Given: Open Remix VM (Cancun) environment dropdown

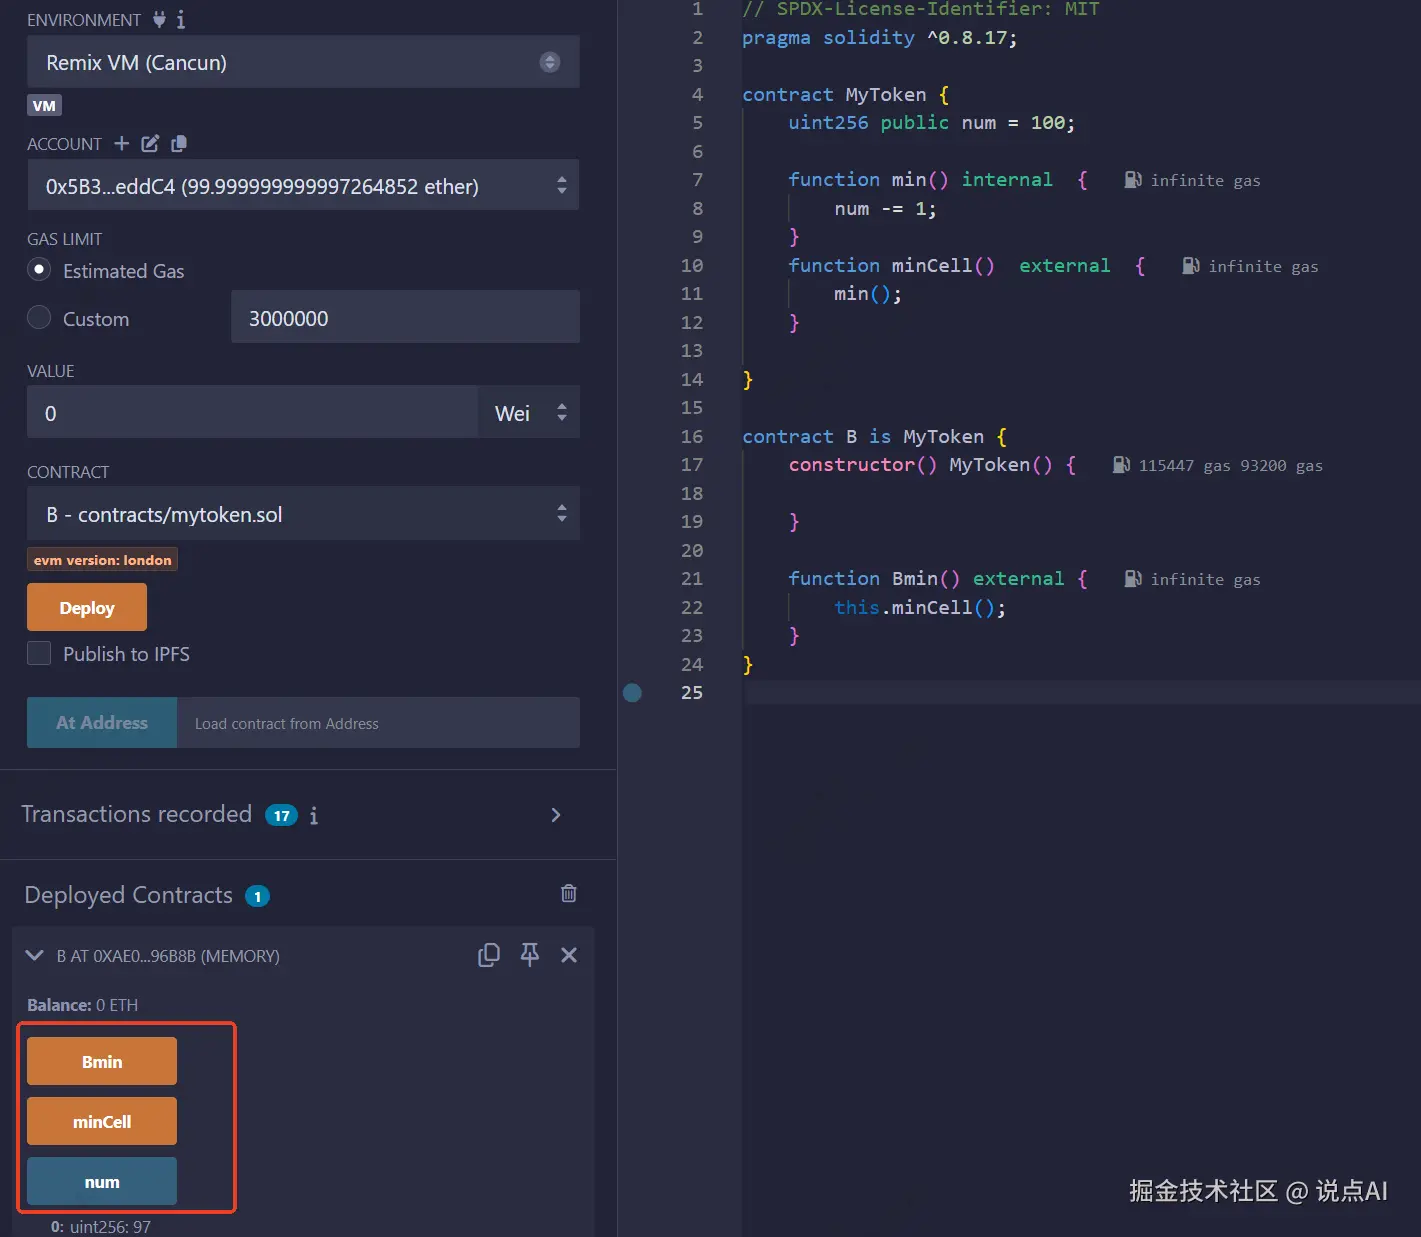Looking at the screenshot, I should point(303,62).
